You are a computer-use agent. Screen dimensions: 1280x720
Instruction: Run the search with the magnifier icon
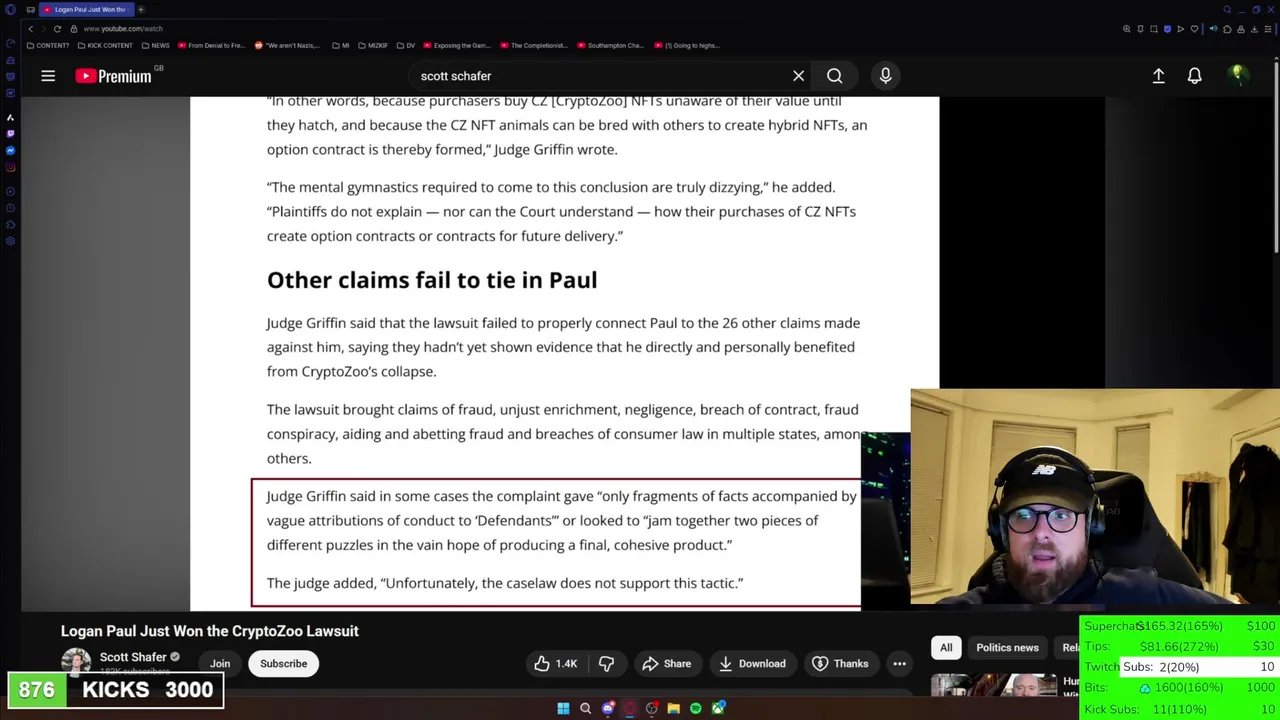click(x=834, y=76)
